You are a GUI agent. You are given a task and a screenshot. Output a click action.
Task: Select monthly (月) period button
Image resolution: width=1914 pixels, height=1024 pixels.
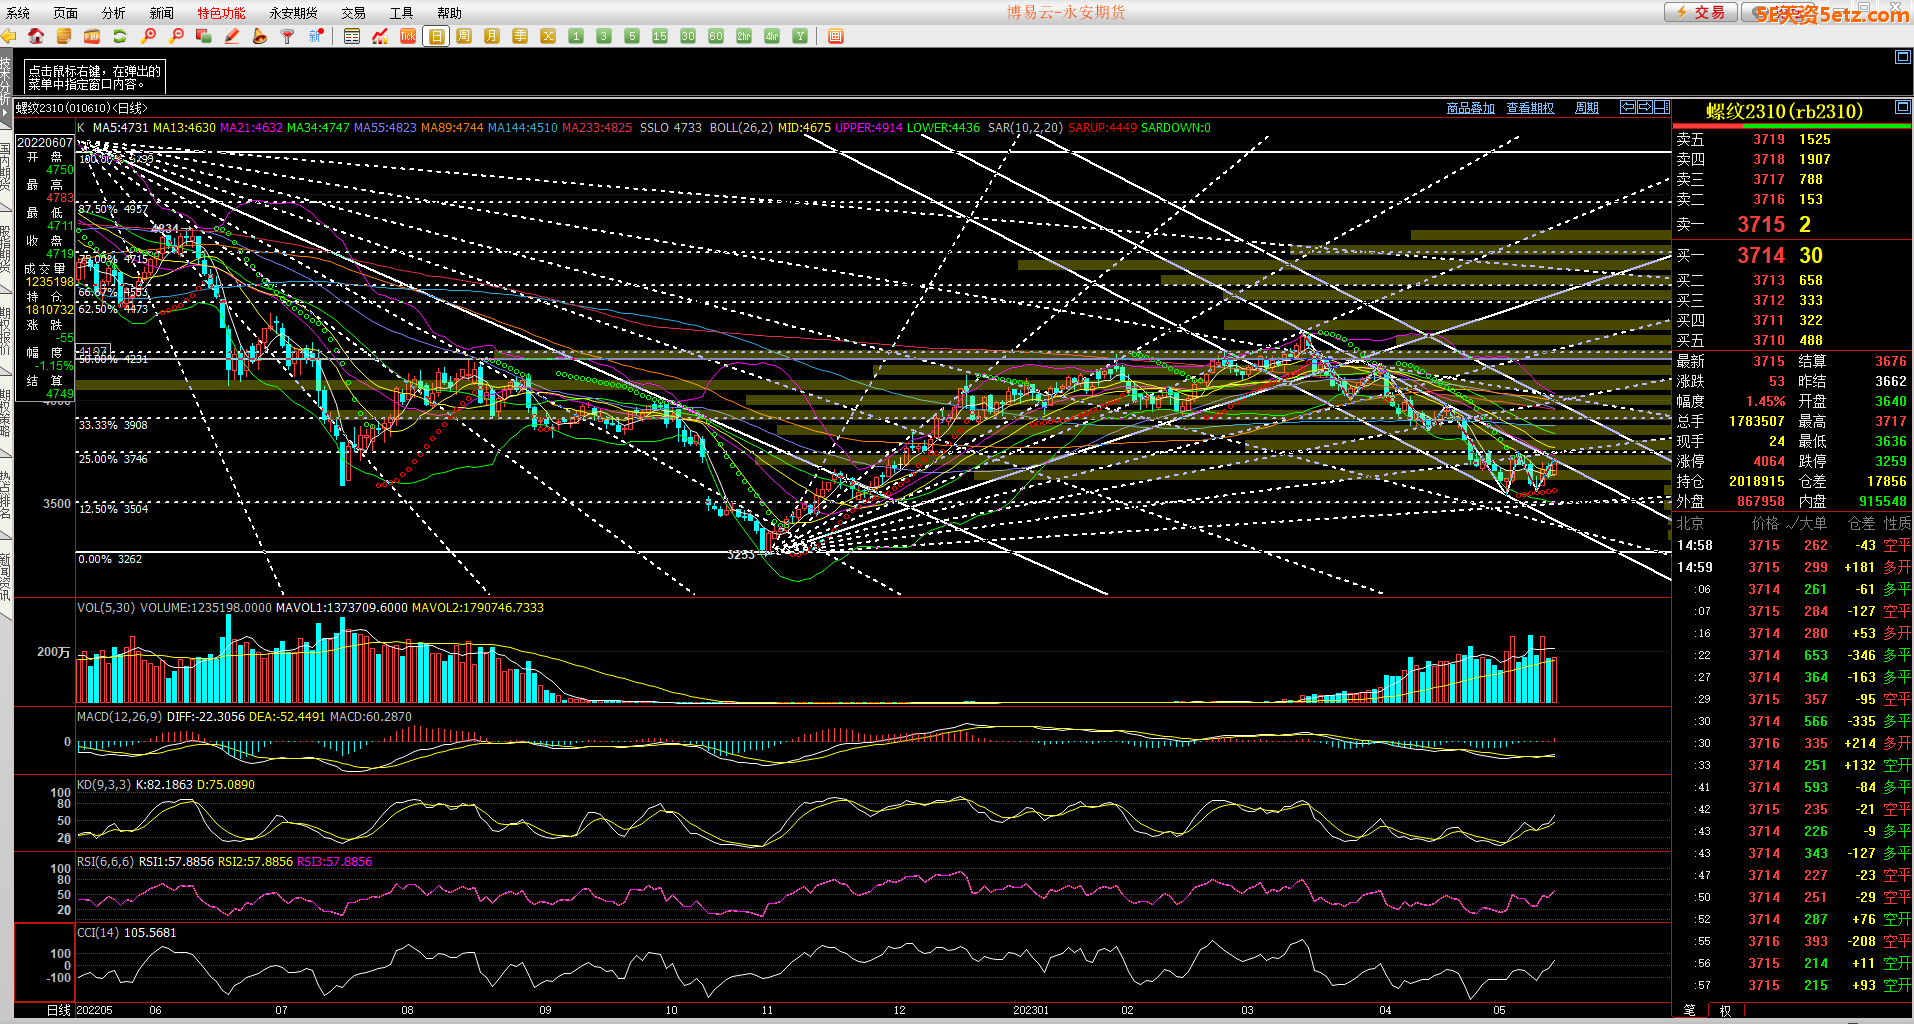[x=492, y=36]
